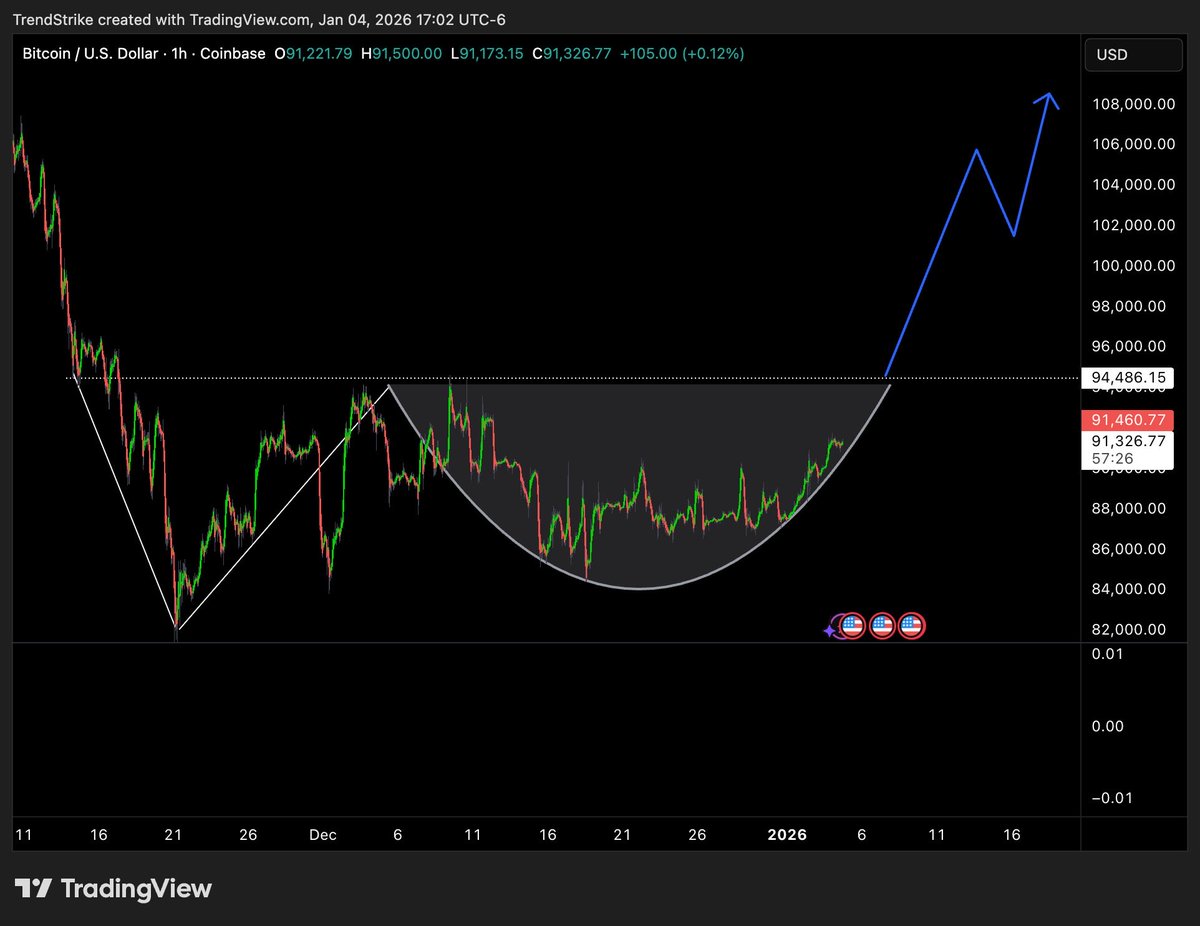This screenshot has width=1200, height=926.
Task: Click the 84,000.00 price axis label
Action: point(1130,590)
